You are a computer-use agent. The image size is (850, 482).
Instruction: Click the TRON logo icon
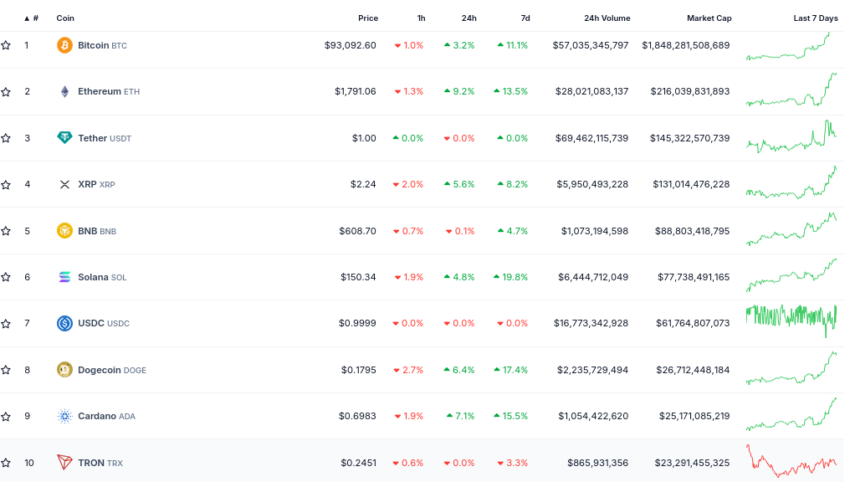(x=65, y=462)
